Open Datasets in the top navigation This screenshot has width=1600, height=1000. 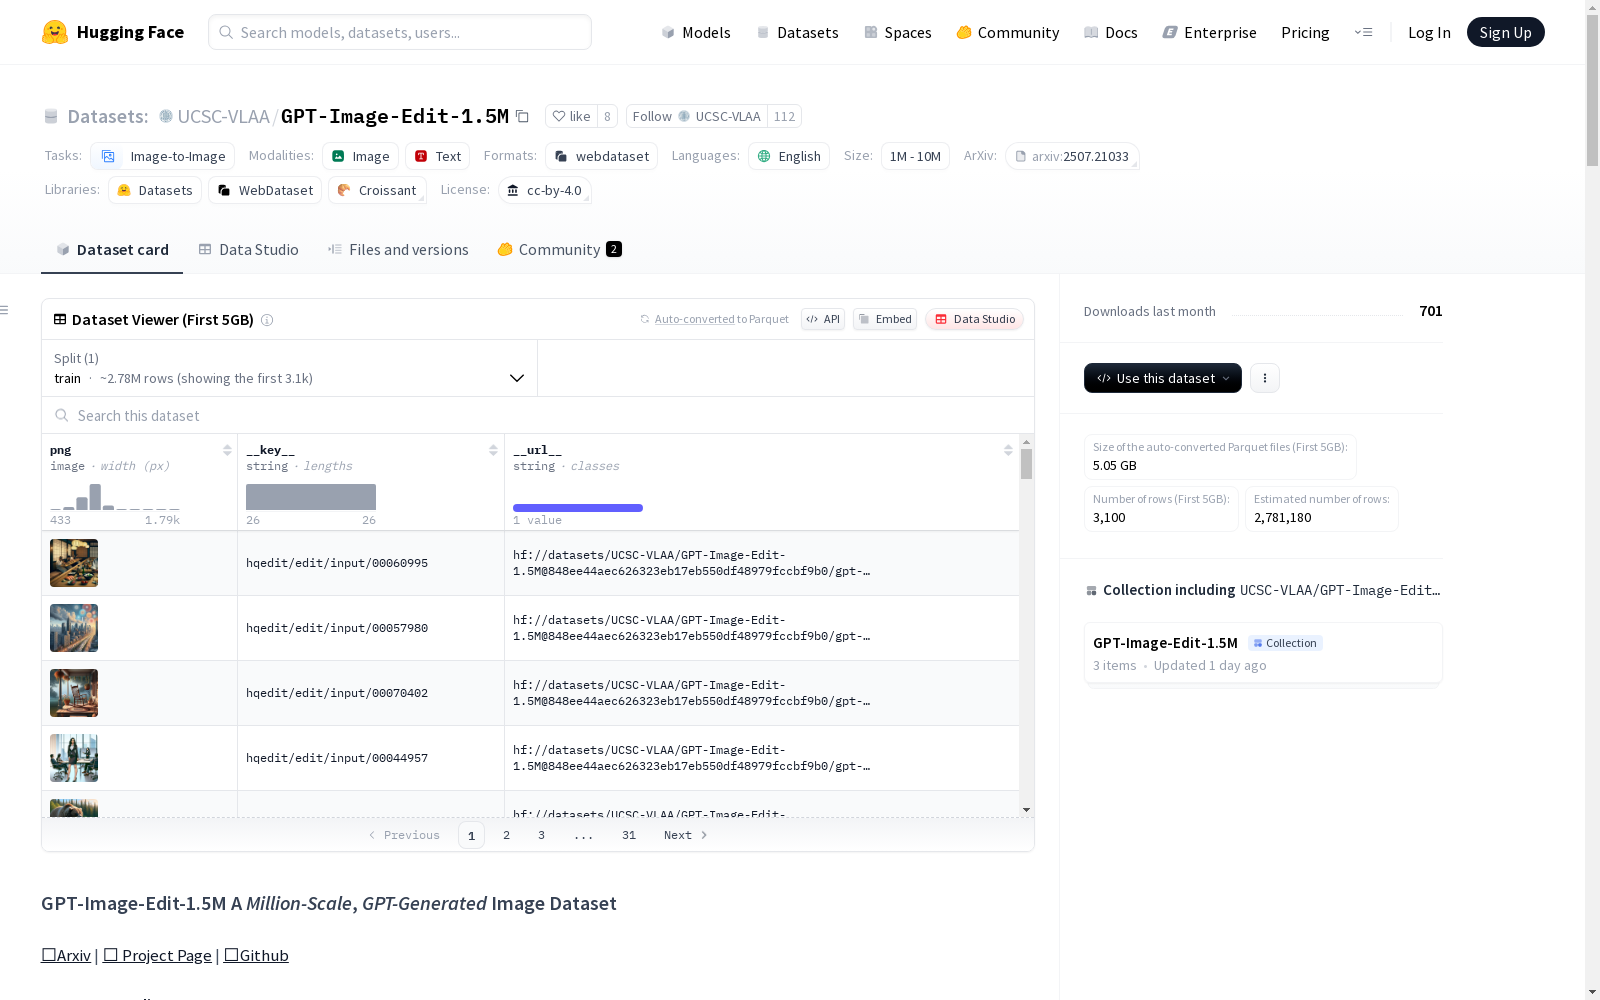pyautogui.click(x=797, y=32)
